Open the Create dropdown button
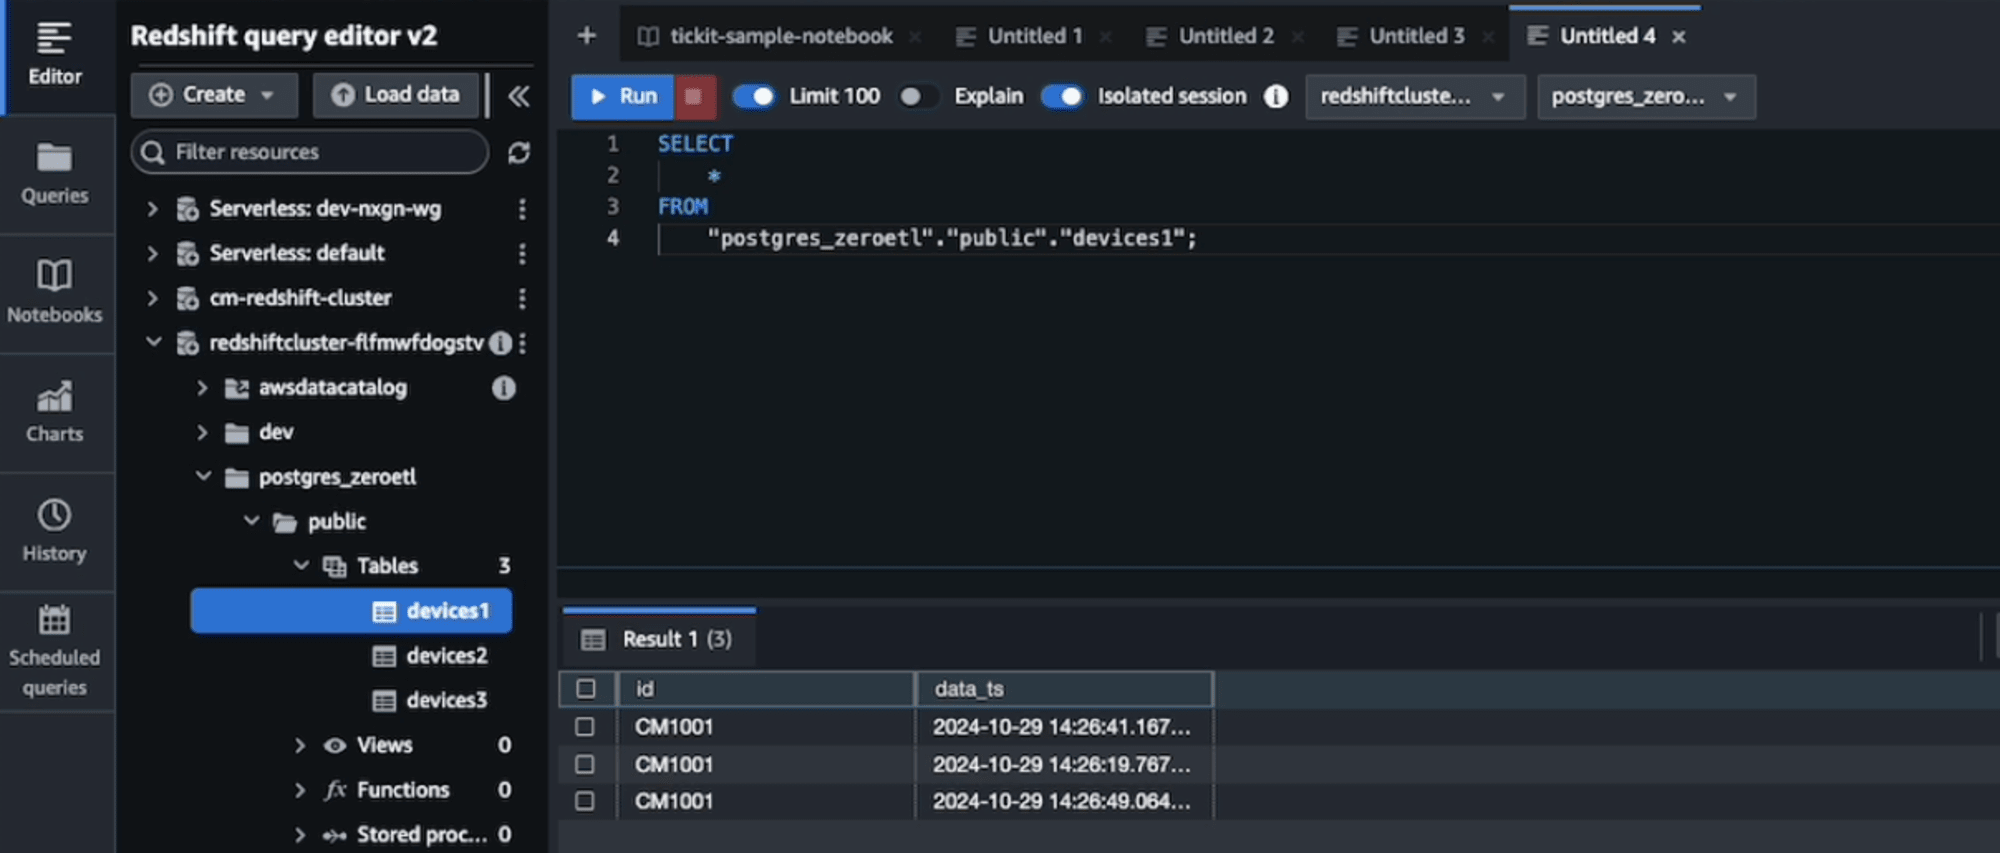The image size is (2000, 853). 214,95
